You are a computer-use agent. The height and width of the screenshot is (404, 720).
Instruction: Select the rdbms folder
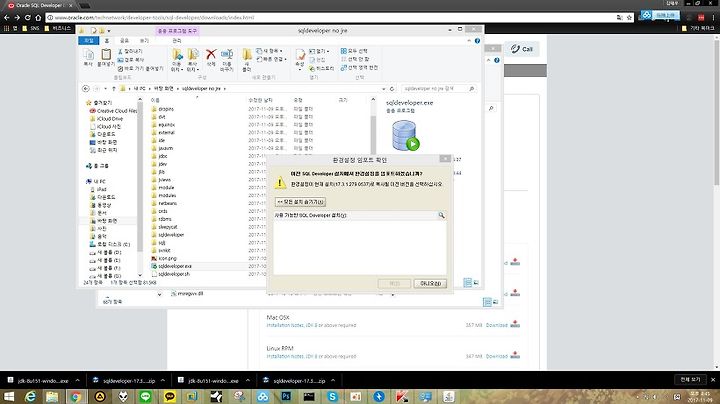(x=164, y=219)
